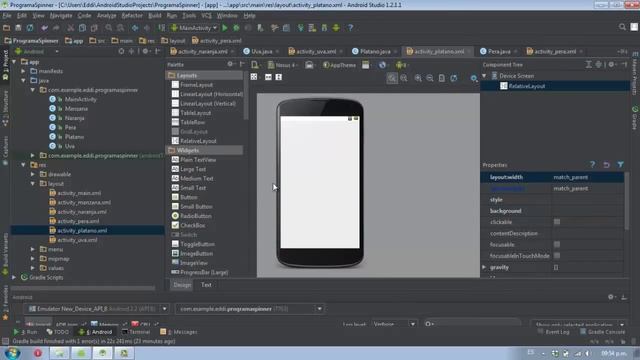Click the Project panel scroll-from-source target icon

pyautogui.click(x=121, y=51)
